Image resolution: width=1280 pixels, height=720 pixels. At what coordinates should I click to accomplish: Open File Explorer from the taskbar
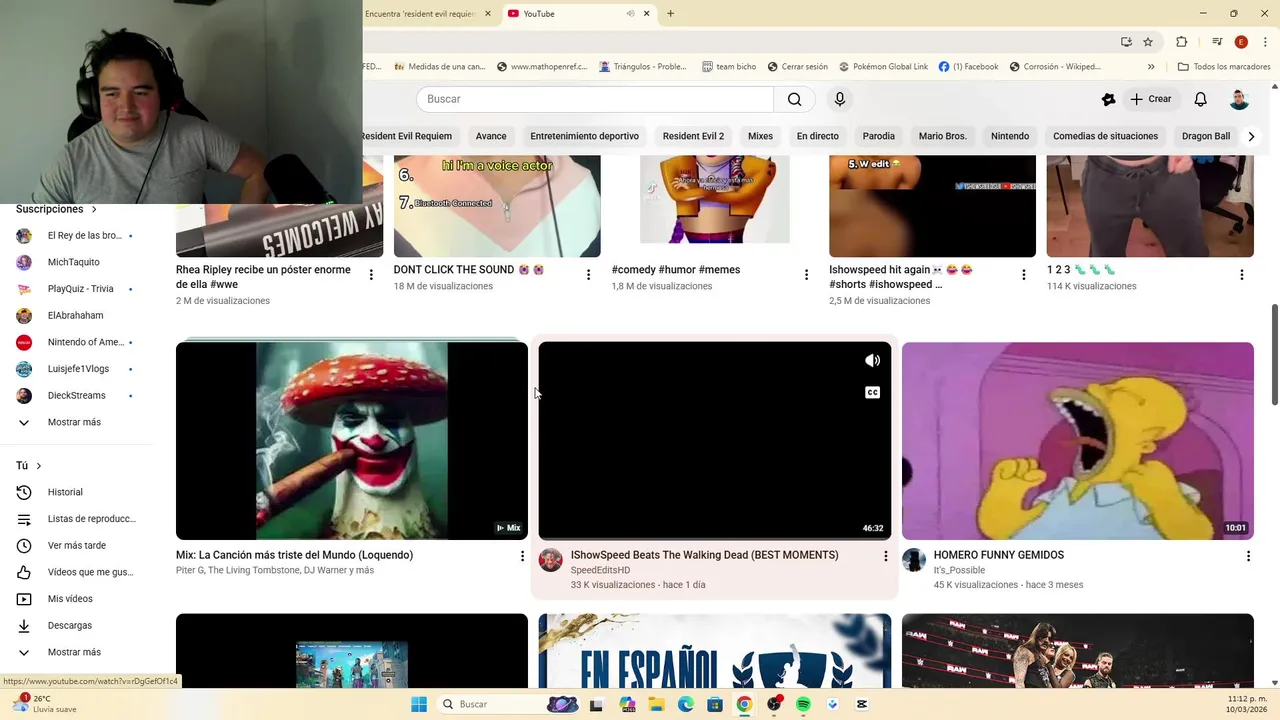(656, 704)
